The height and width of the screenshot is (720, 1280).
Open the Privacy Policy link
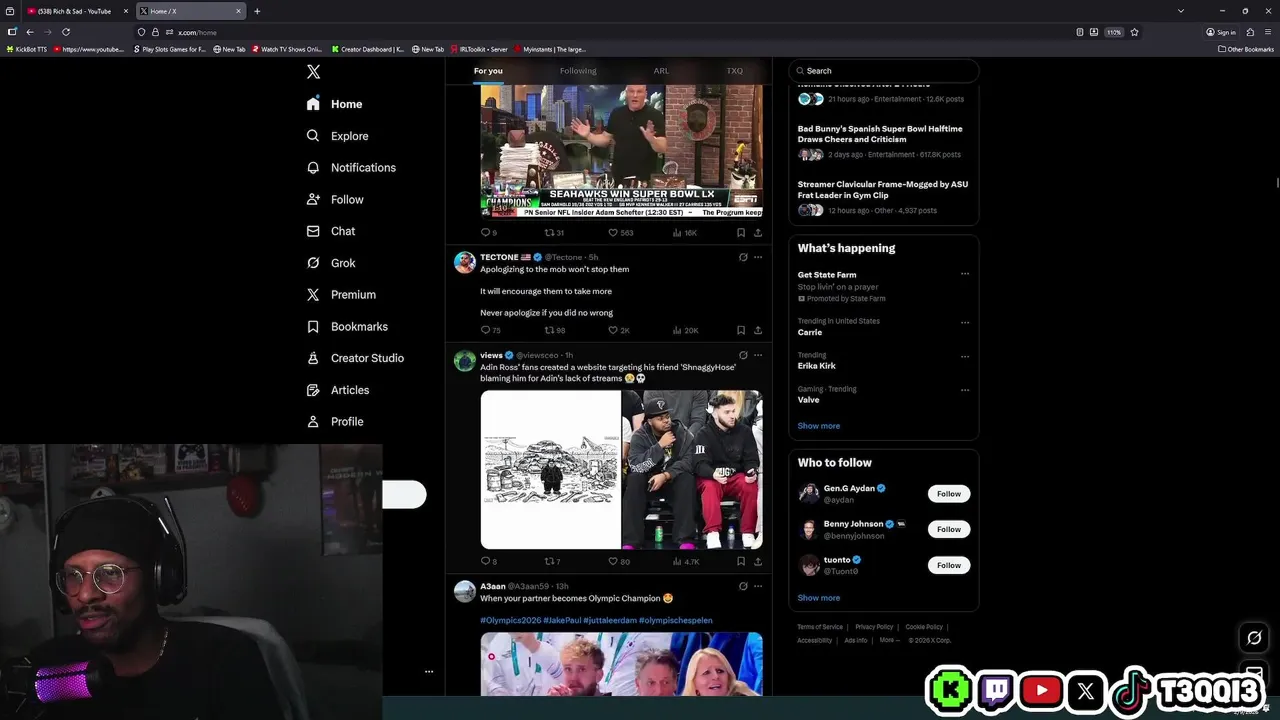pyautogui.click(x=874, y=627)
